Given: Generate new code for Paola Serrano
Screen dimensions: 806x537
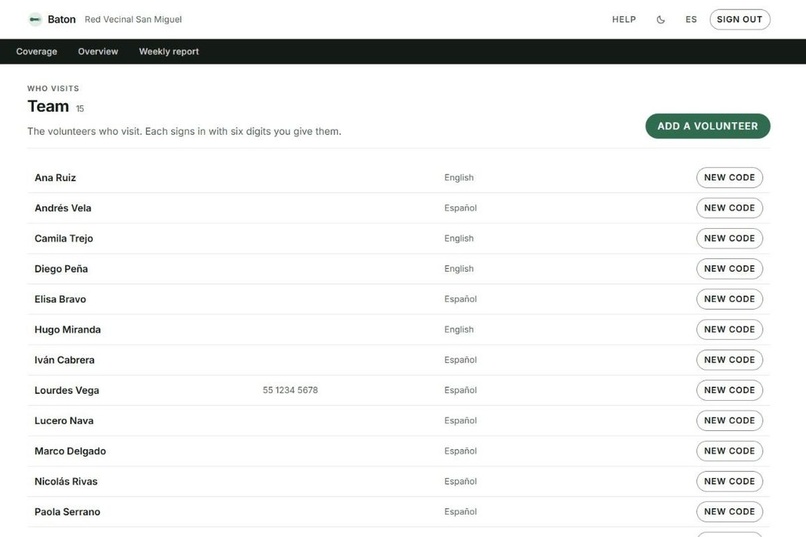Looking at the screenshot, I should click(x=729, y=511).
